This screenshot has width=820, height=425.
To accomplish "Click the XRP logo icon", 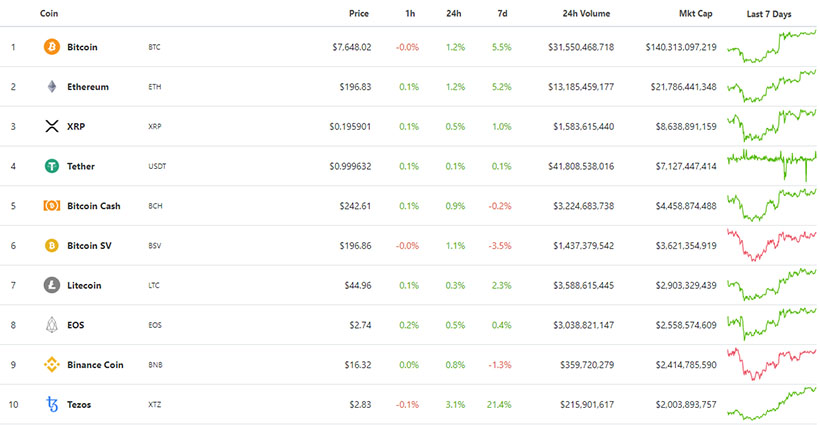I will (52, 126).
